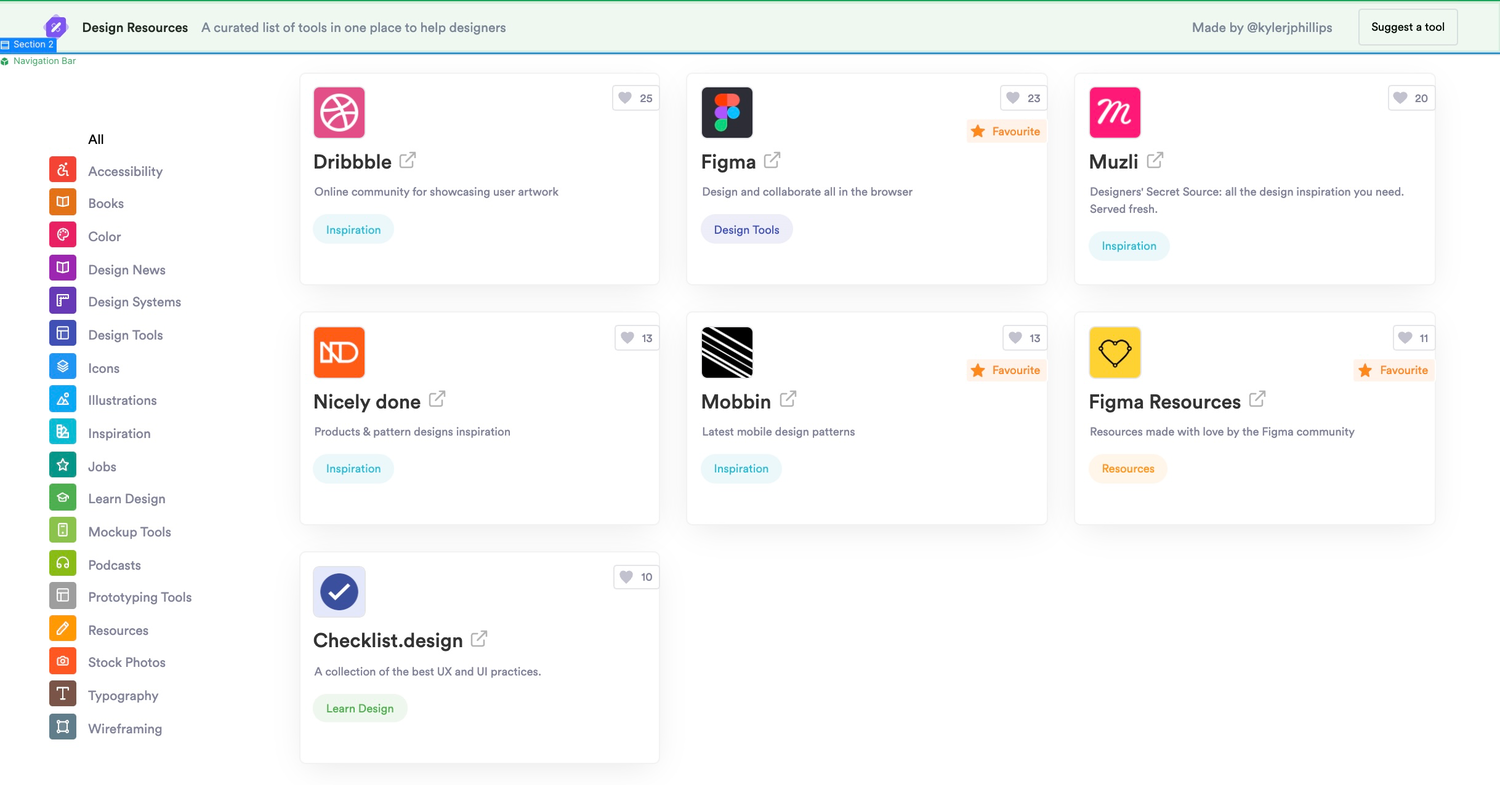The width and height of the screenshot is (1500, 785).
Task: Click the Design Tools category icon
Action: pos(63,333)
